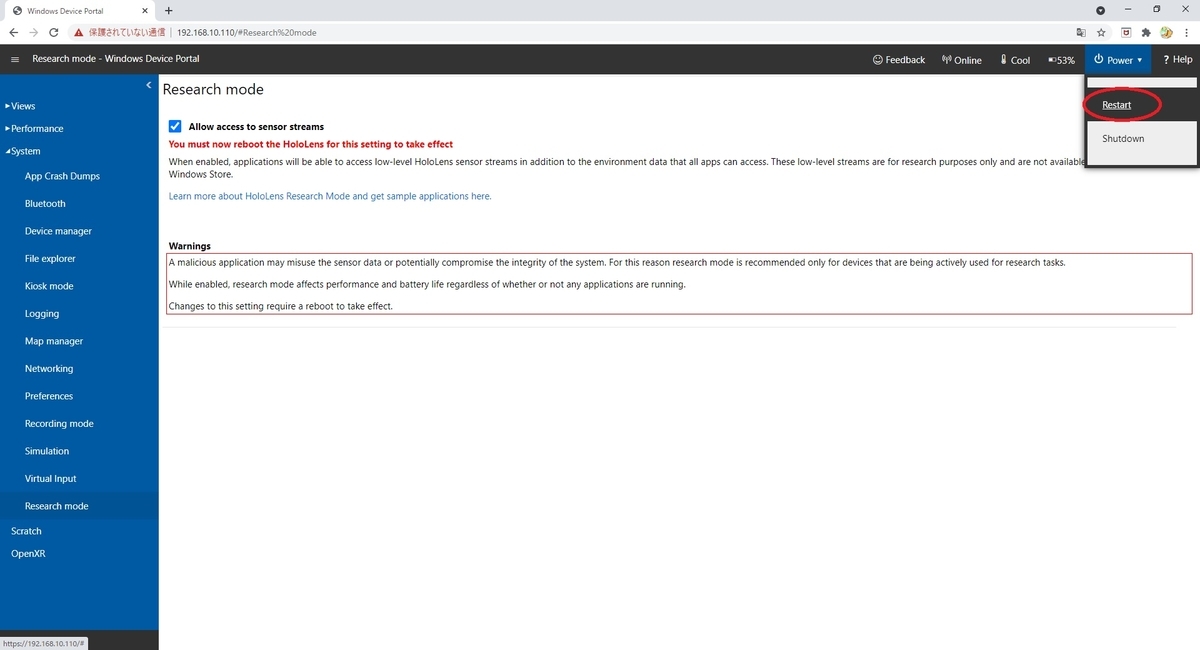Toggle Allow access to sensor streams checkbox
Viewport: 1200px width, 650px height.
click(175, 126)
